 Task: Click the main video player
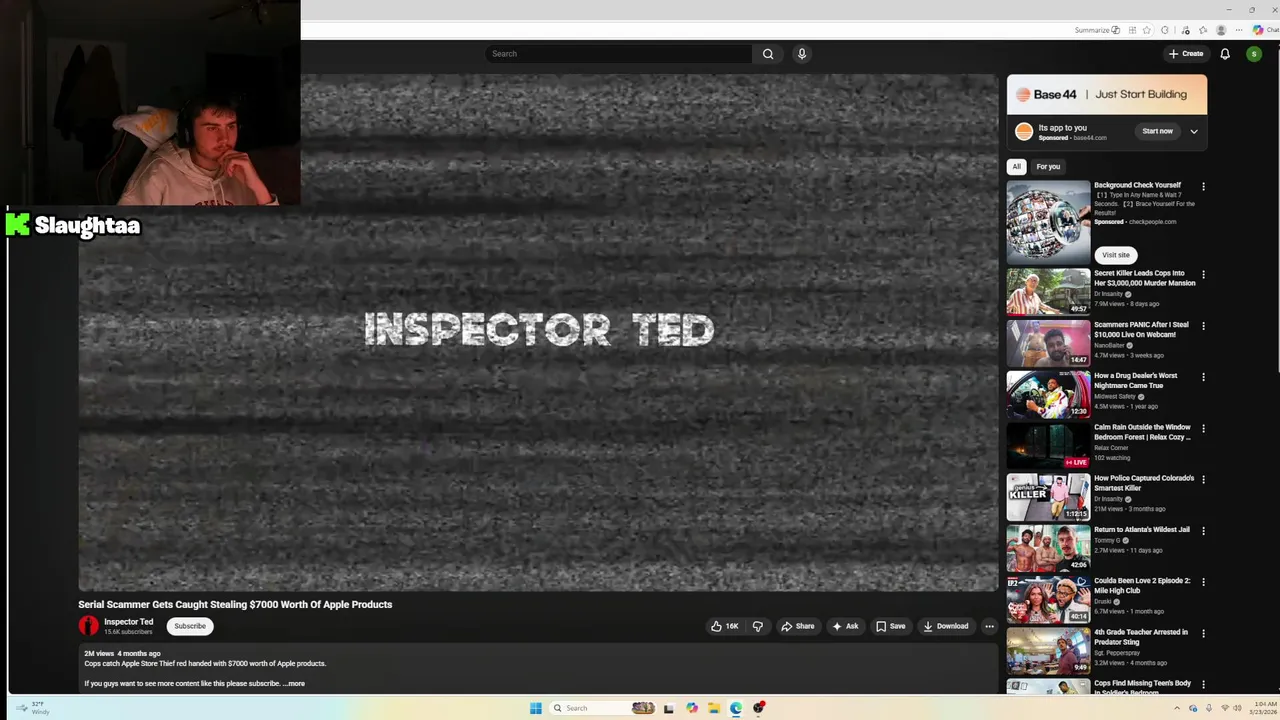[x=538, y=332]
